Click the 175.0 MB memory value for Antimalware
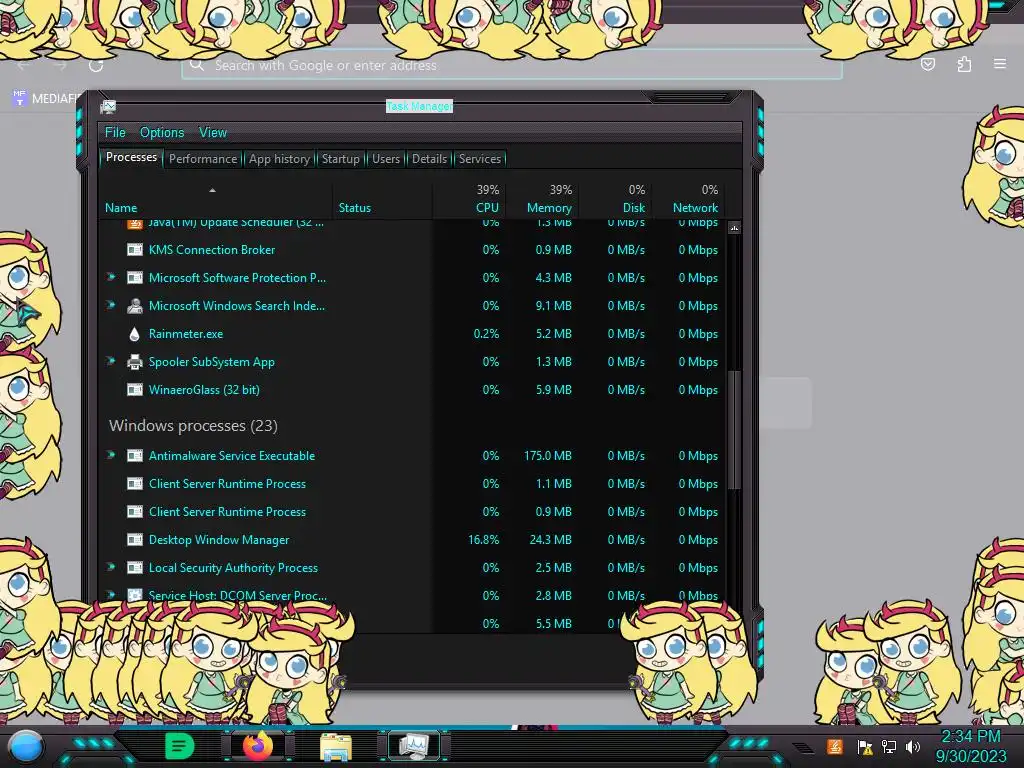This screenshot has width=1024, height=768. 547,456
